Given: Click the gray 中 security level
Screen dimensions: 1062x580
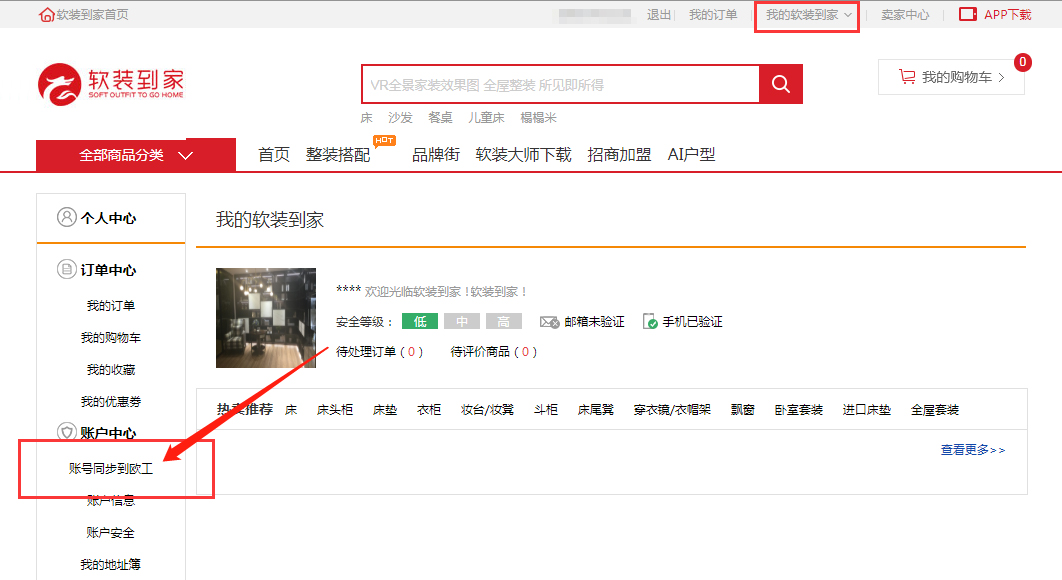Looking at the screenshot, I should coord(462,321).
